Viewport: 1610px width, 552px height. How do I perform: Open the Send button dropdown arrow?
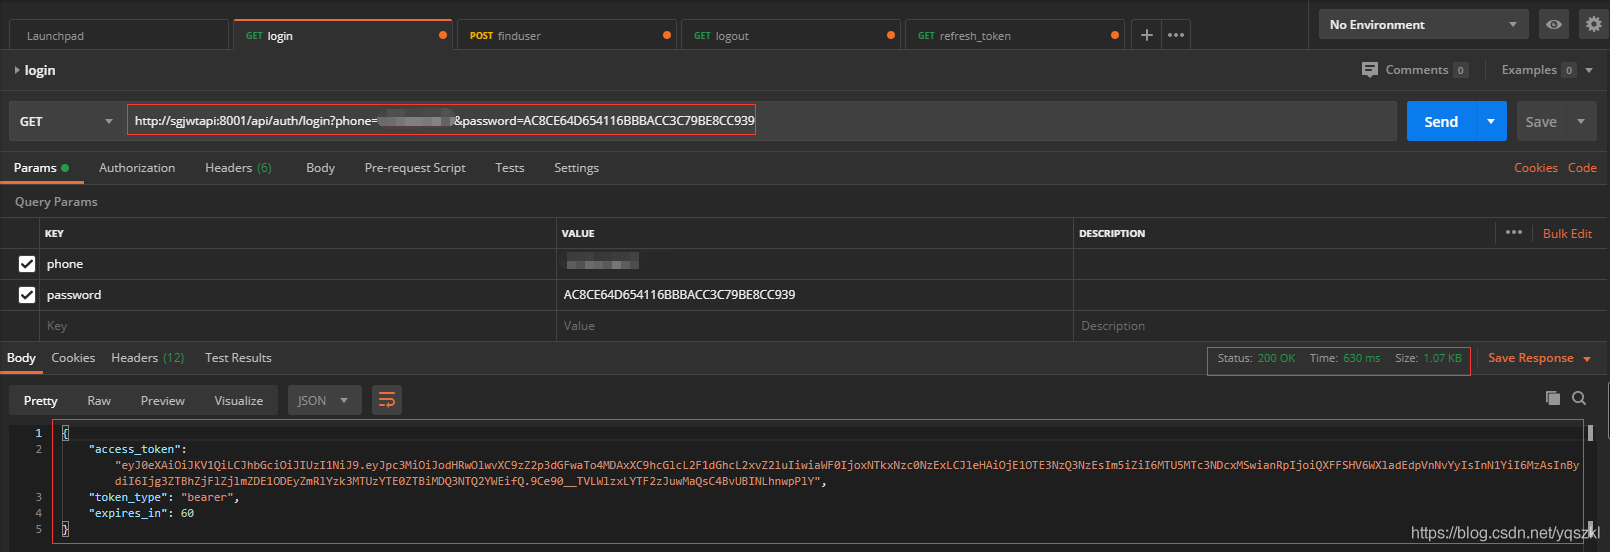[x=1491, y=121]
